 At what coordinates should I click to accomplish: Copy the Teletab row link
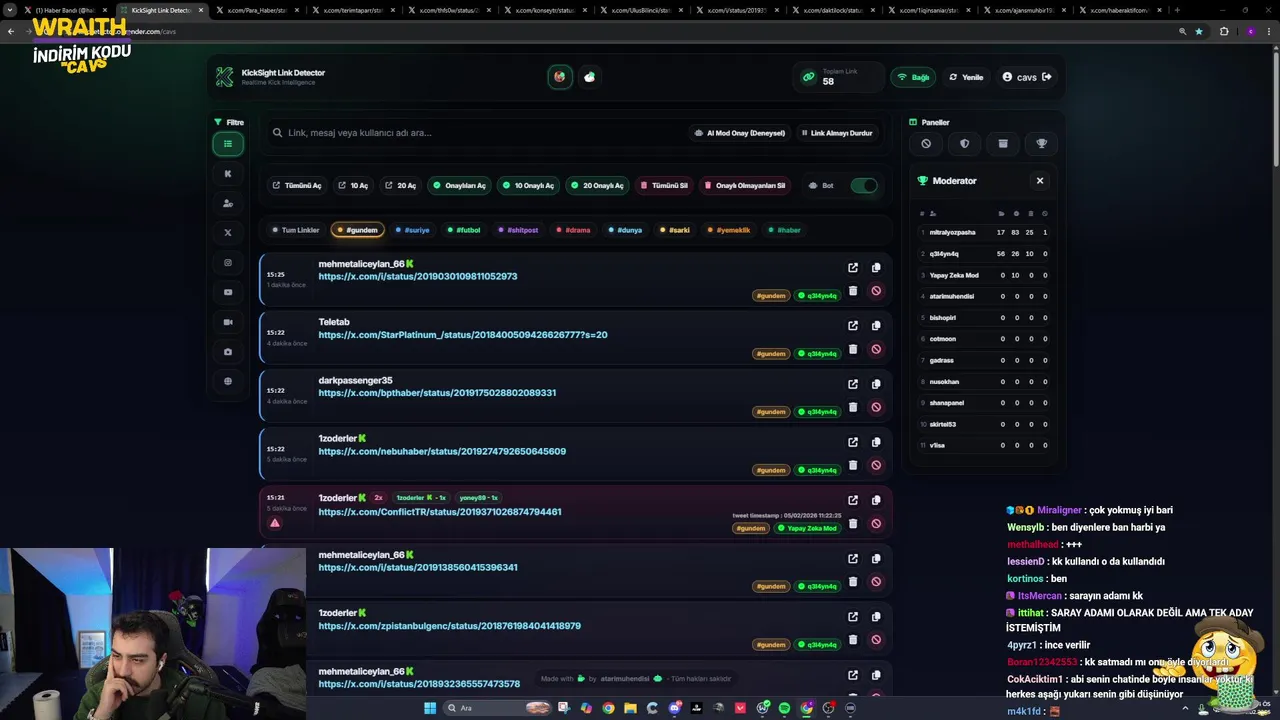click(876, 326)
